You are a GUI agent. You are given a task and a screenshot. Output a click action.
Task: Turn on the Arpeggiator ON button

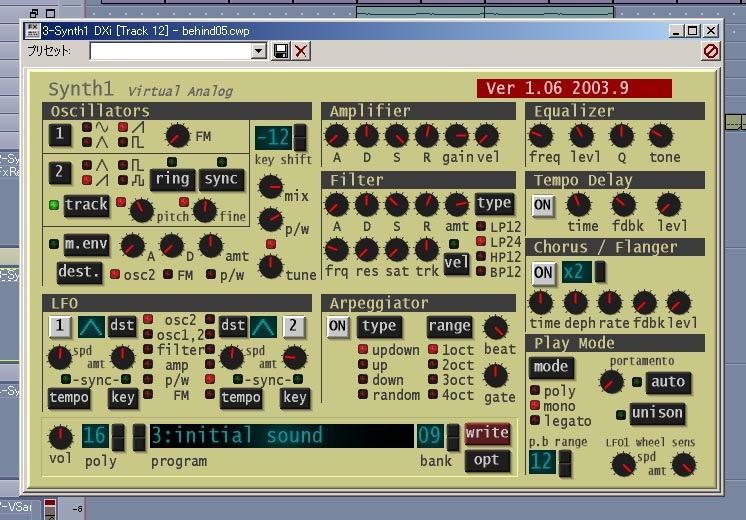(337, 326)
